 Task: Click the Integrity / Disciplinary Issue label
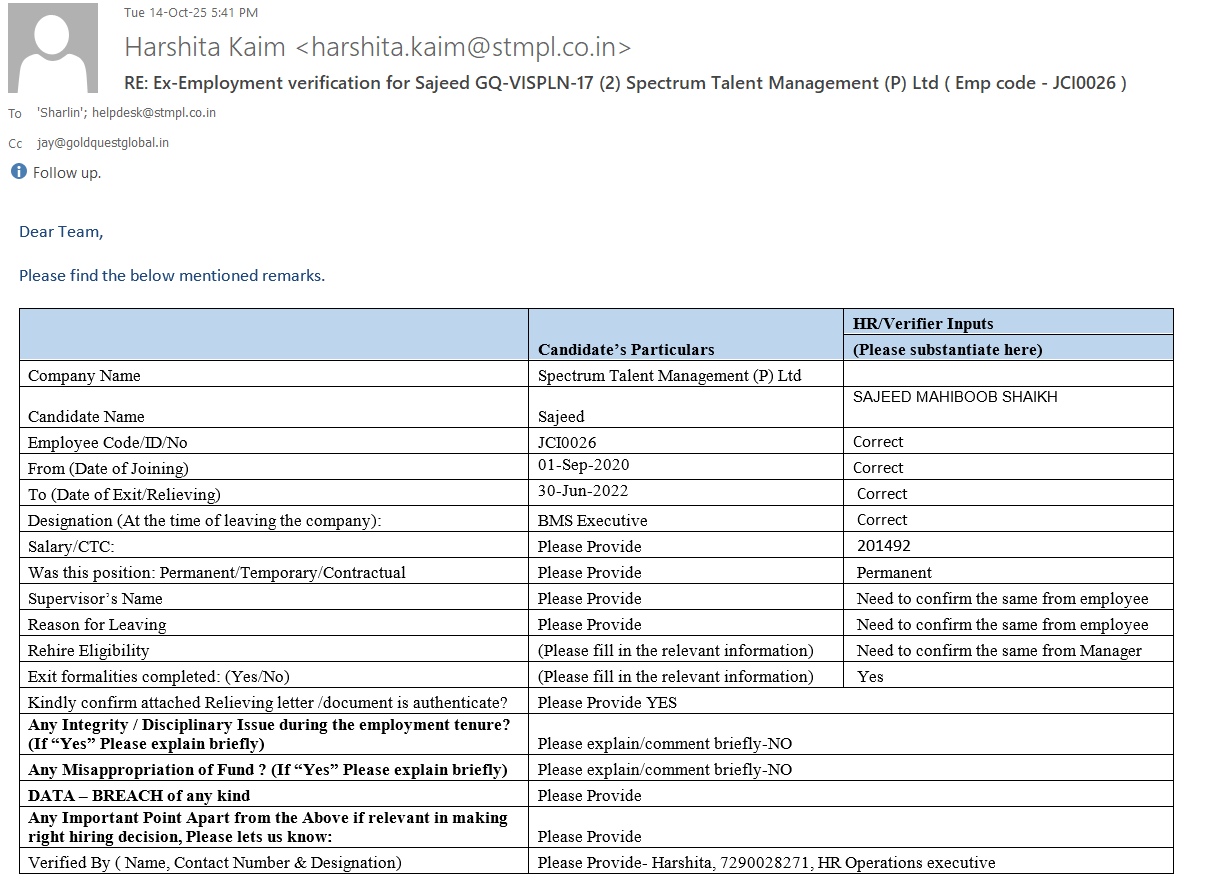(x=270, y=734)
